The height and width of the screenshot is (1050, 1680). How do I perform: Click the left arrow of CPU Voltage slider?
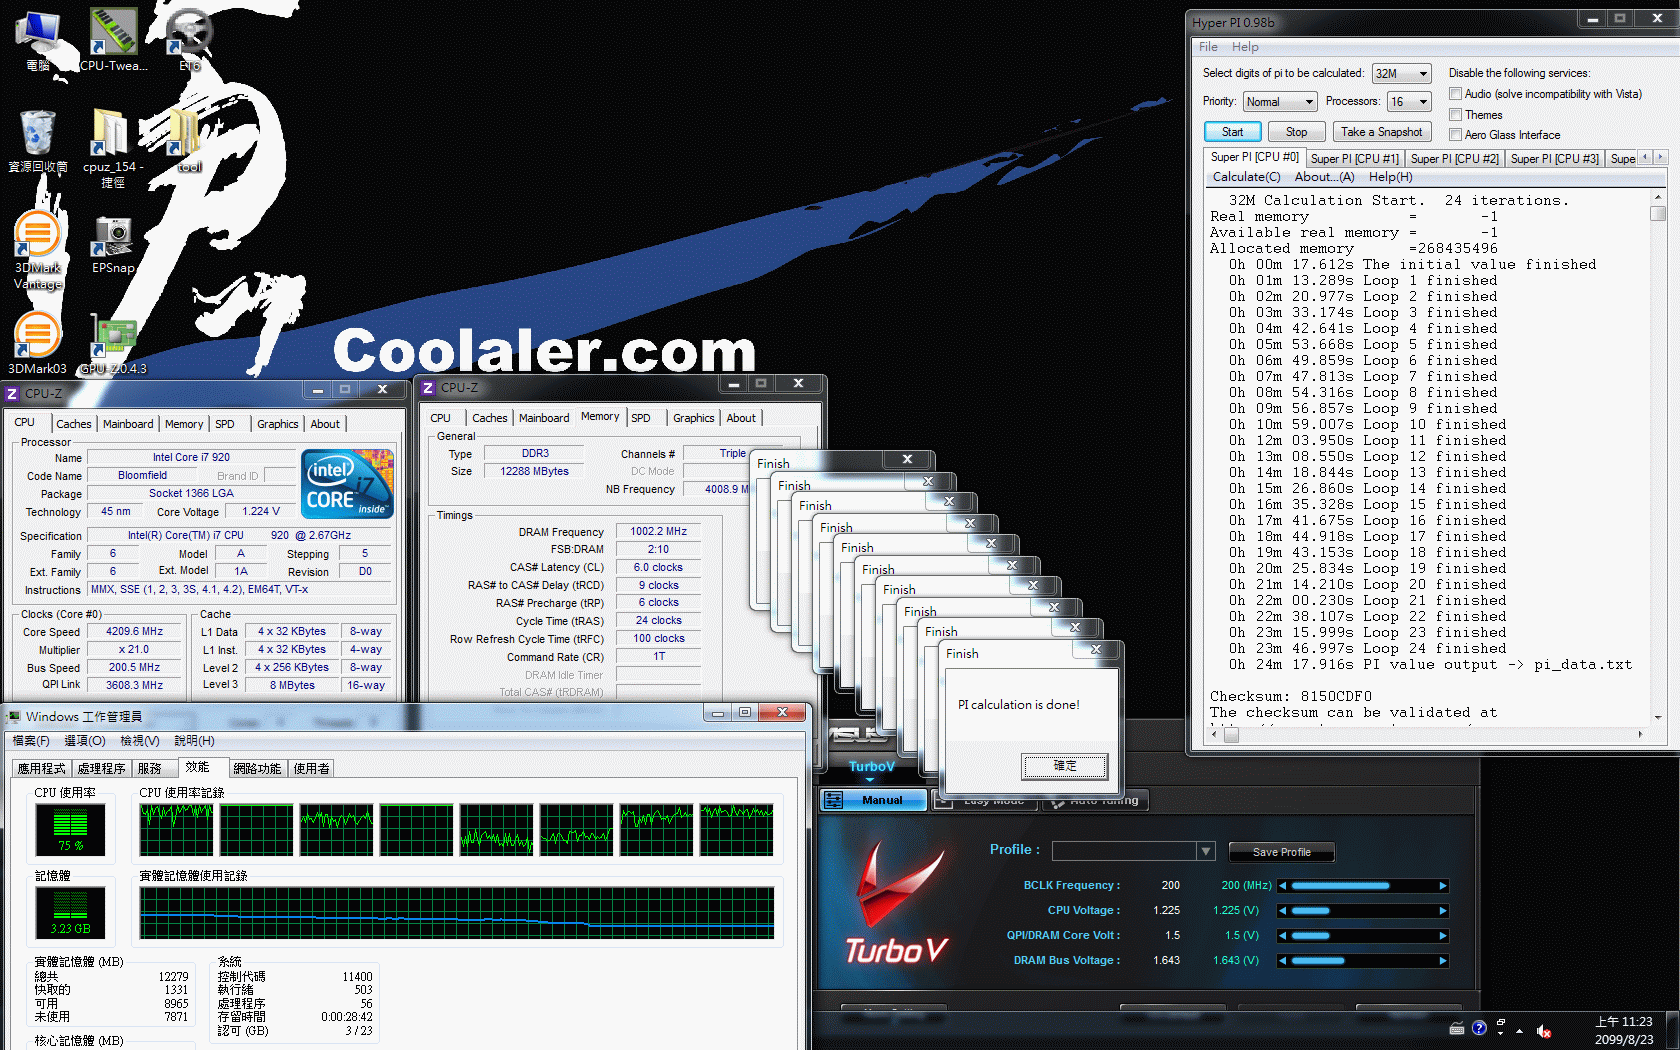(1283, 911)
